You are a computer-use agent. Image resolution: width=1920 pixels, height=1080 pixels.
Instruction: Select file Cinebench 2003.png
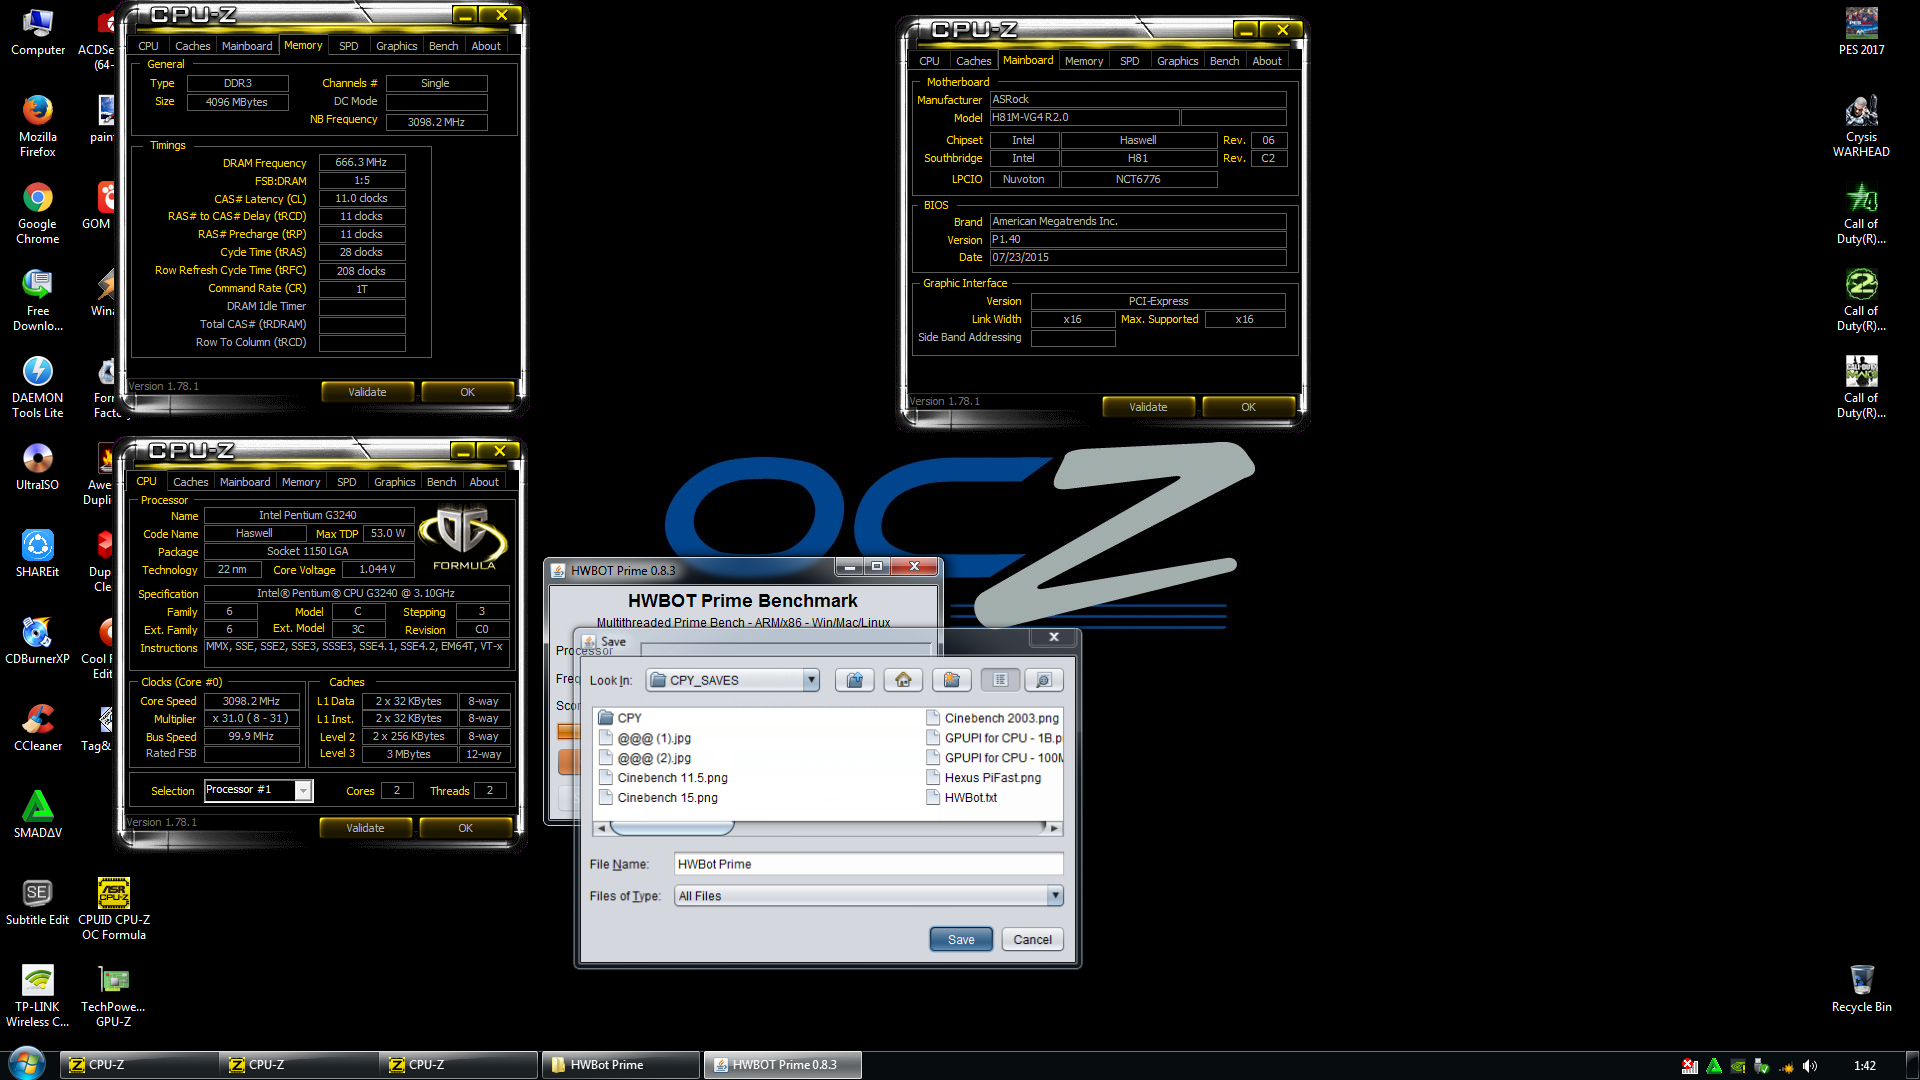(x=992, y=718)
